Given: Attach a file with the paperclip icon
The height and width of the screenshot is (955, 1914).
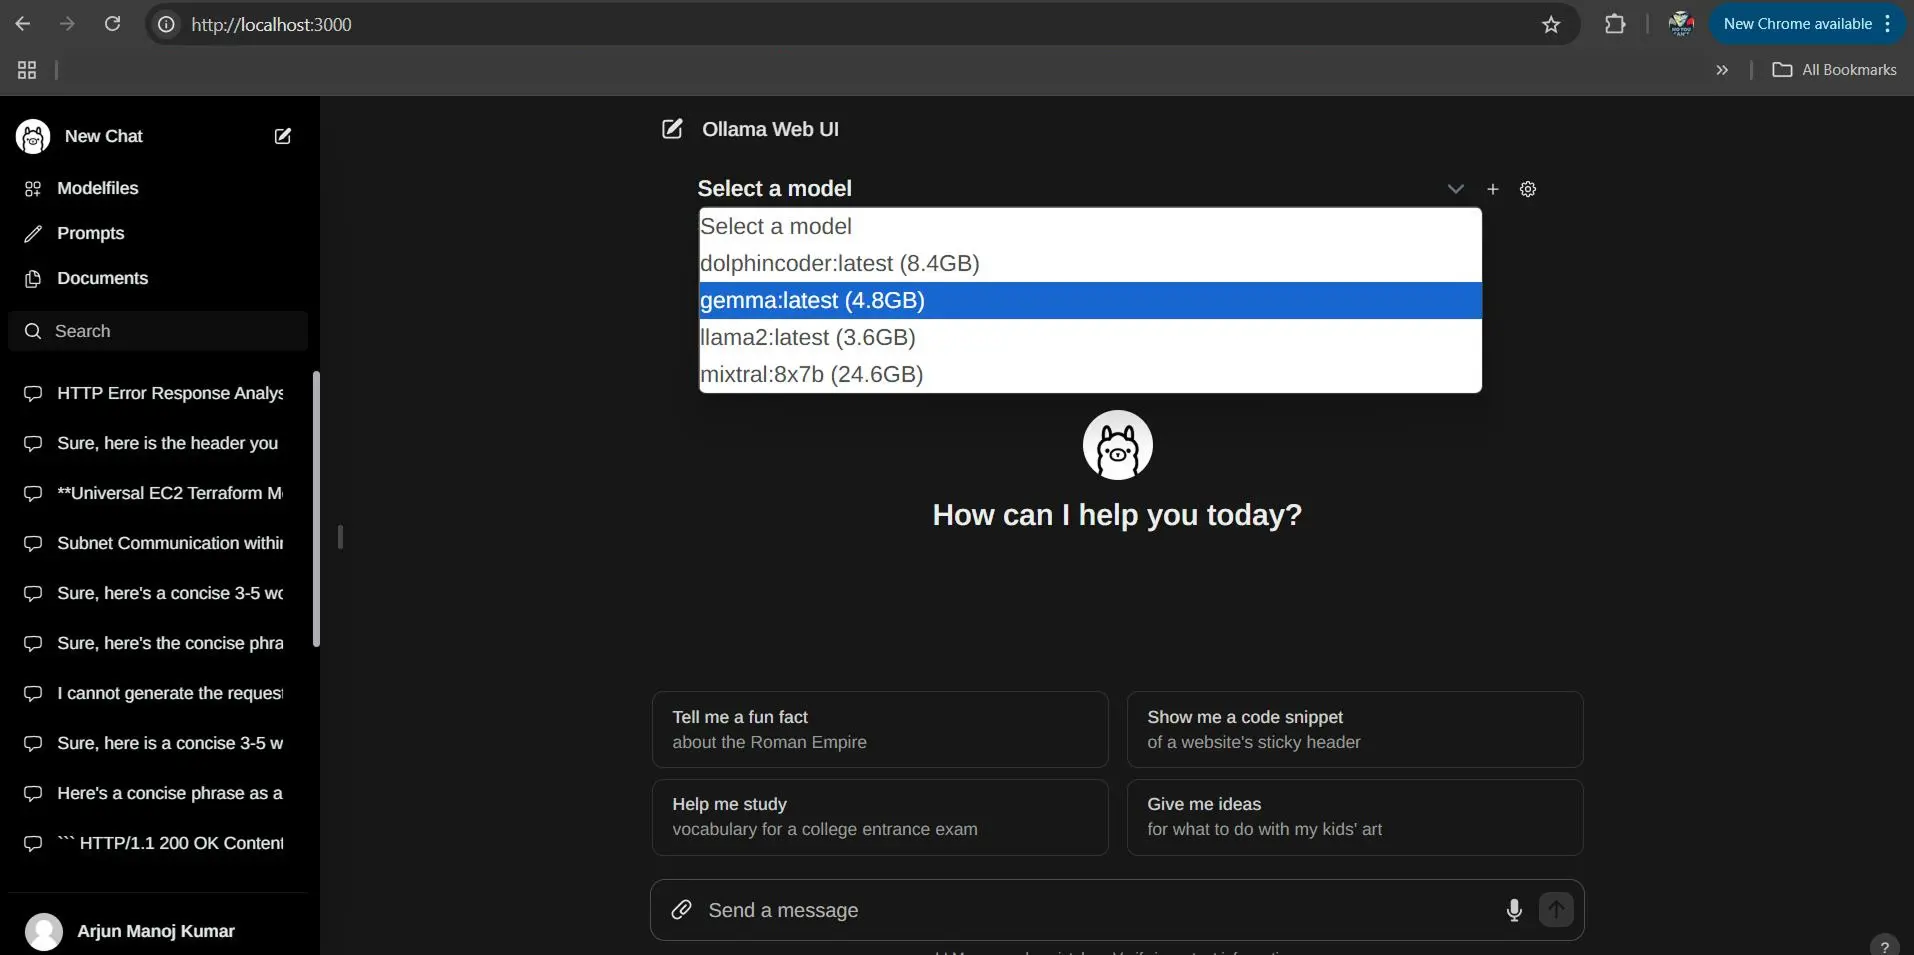Looking at the screenshot, I should point(681,909).
